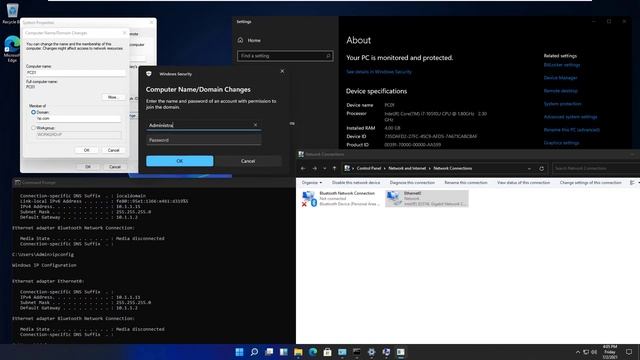Open the Recycle Bin desktop icon

pyautogui.click(x=12, y=12)
